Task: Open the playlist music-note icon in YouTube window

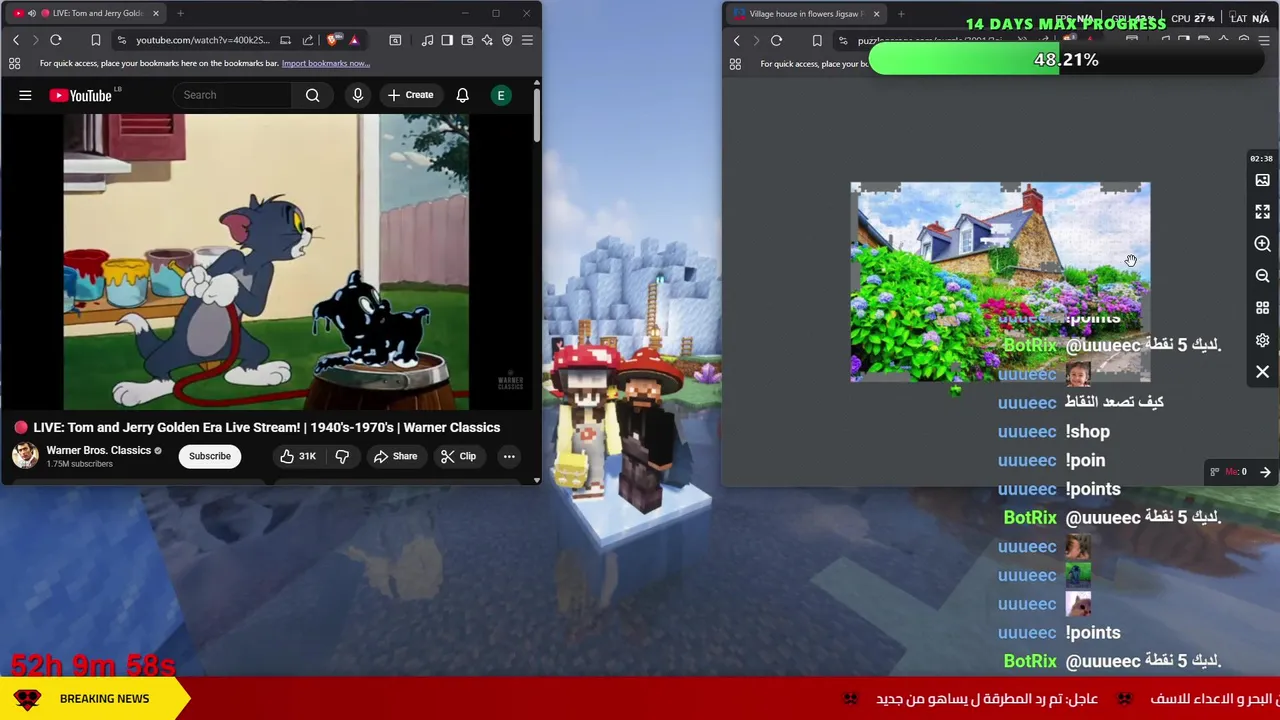Action: (427, 40)
